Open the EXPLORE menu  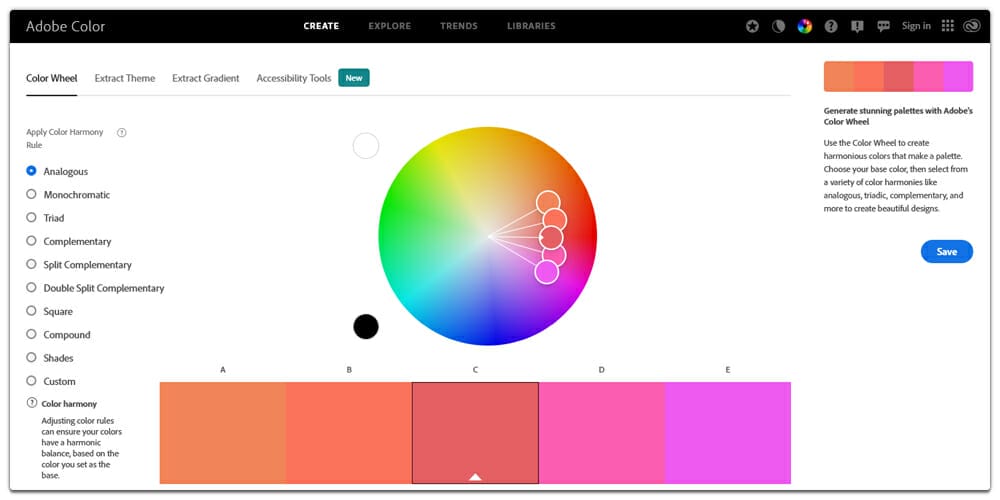point(390,26)
